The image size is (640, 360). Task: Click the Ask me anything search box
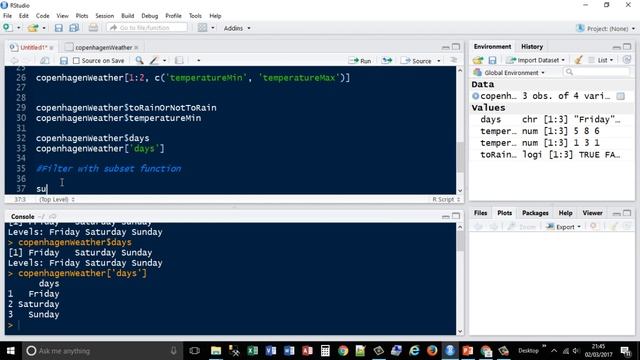pos(101,351)
